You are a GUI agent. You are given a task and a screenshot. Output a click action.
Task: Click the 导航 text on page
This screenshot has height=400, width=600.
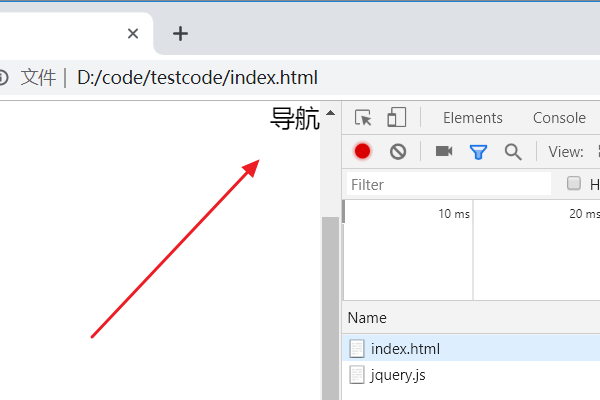coord(295,118)
